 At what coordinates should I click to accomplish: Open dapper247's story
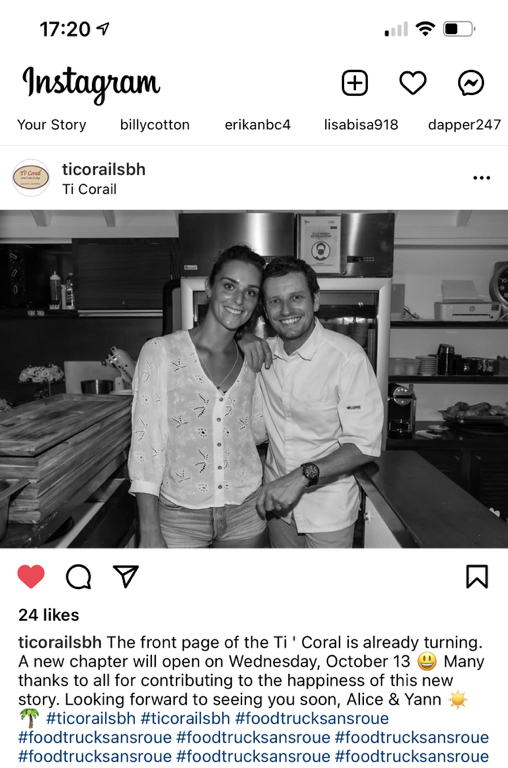[x=464, y=125]
